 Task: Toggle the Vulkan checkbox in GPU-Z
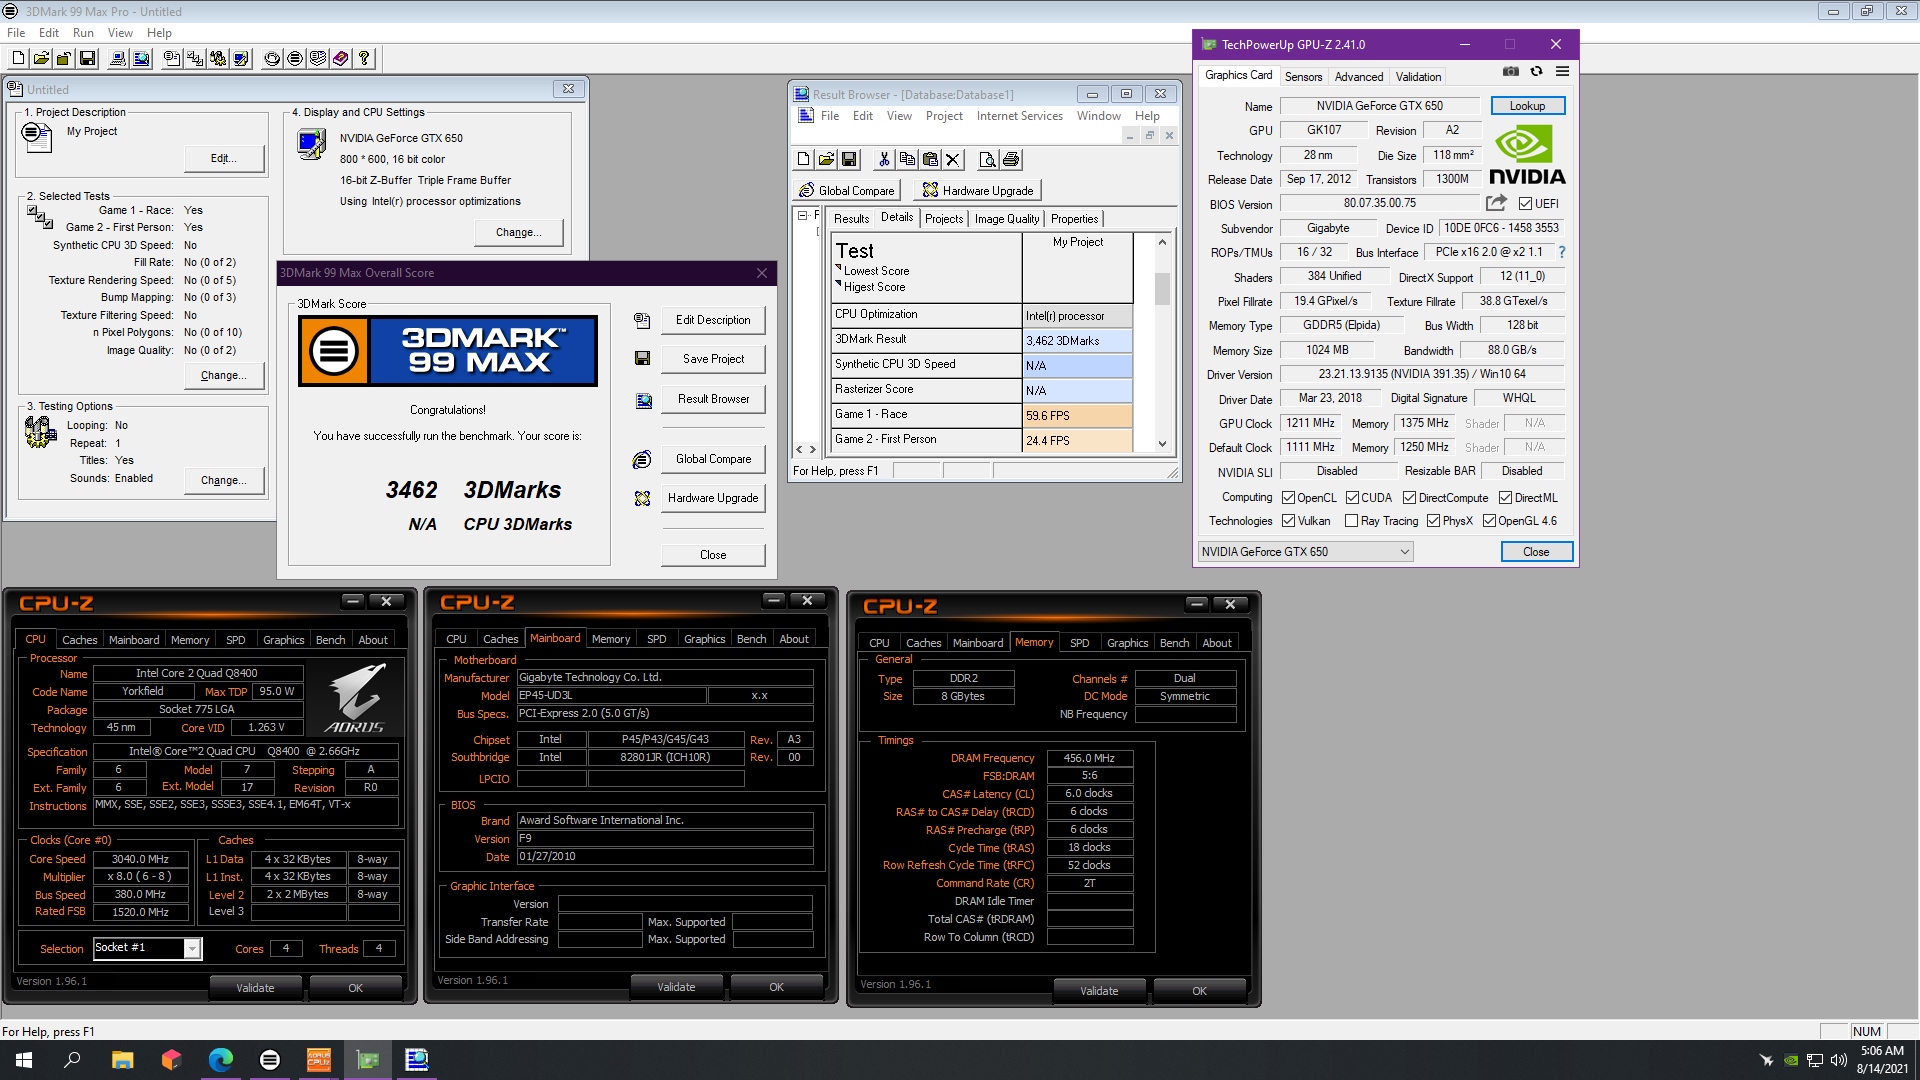(x=1288, y=521)
